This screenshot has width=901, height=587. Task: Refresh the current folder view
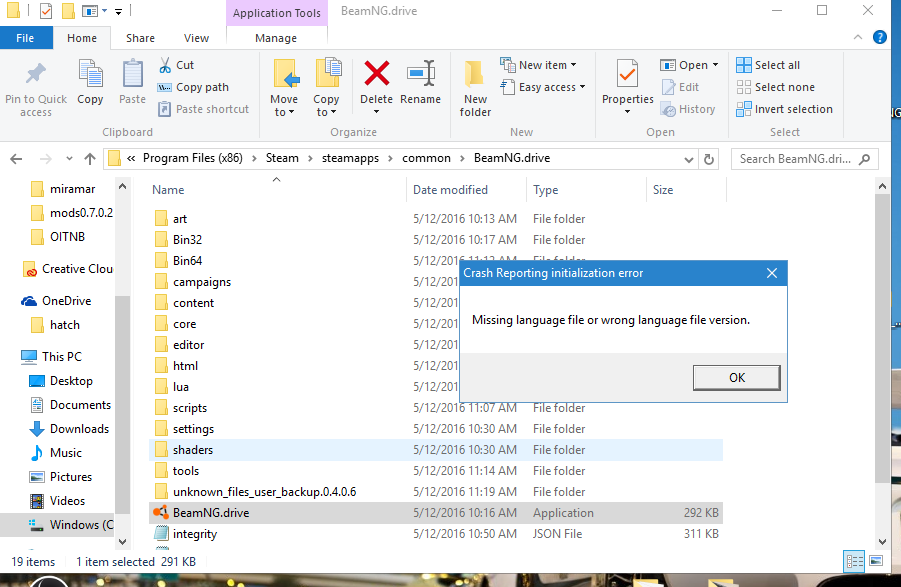(709, 159)
